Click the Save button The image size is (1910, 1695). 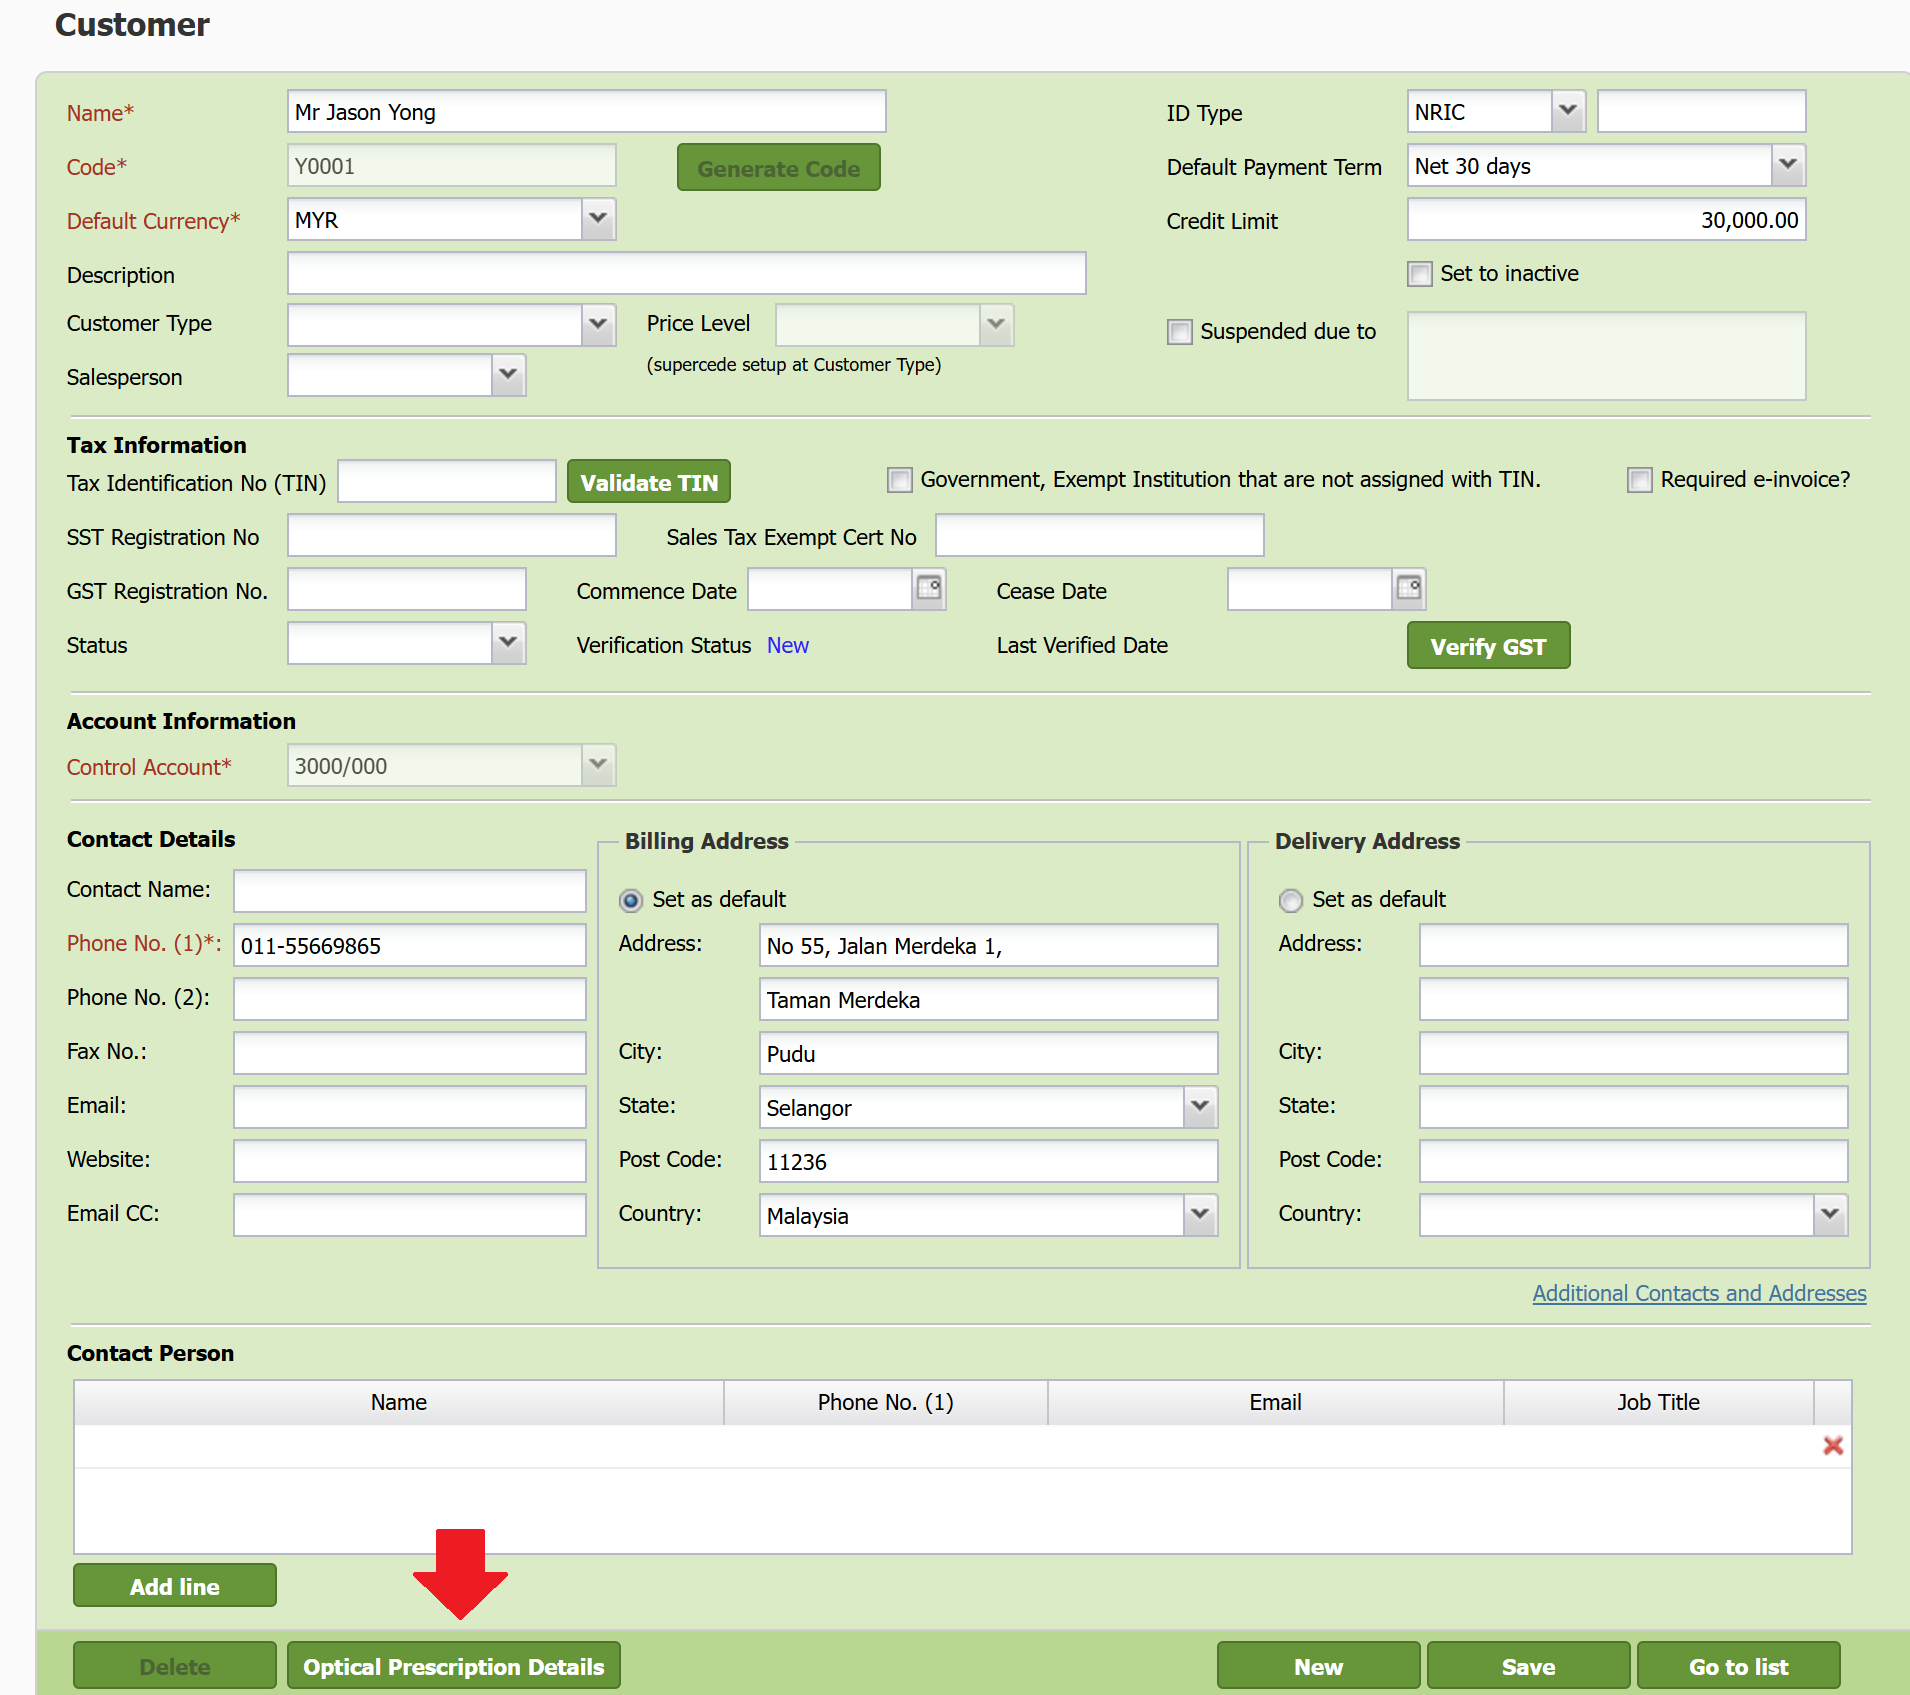pos(1527,1666)
